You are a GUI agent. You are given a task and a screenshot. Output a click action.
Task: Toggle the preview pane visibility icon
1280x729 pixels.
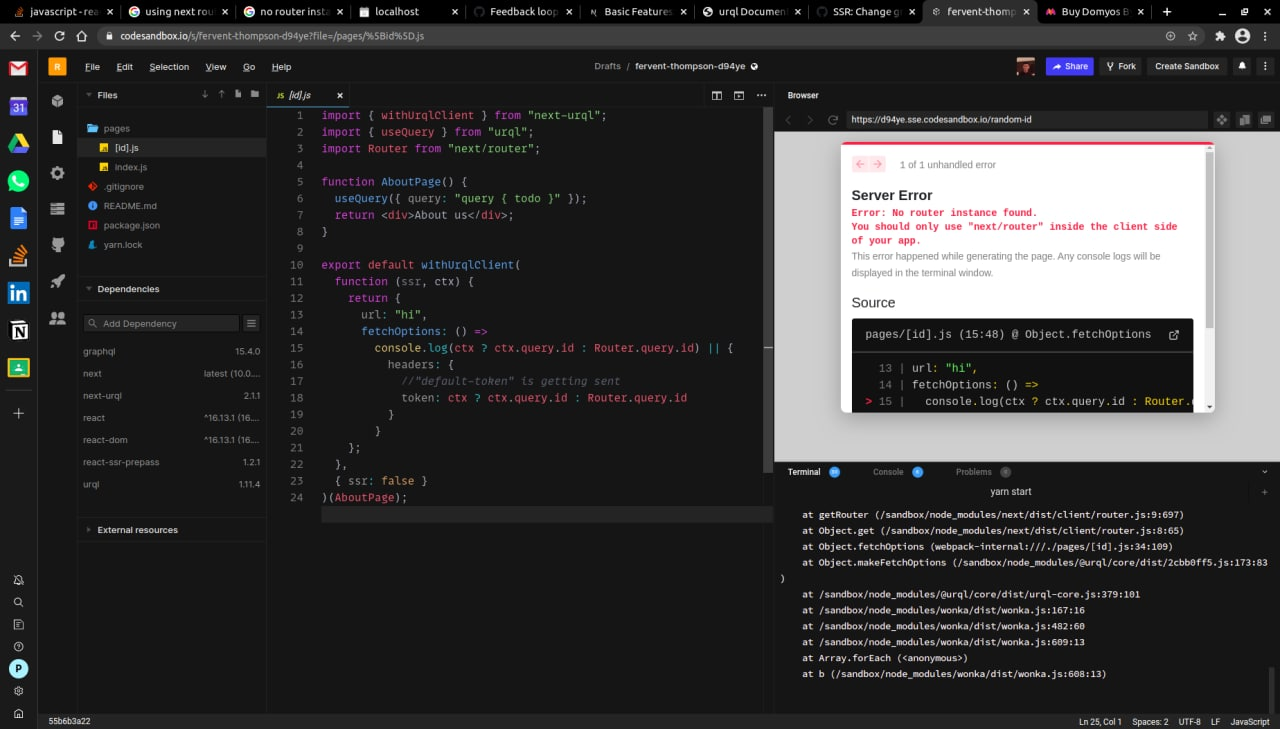pyautogui.click(x=739, y=95)
